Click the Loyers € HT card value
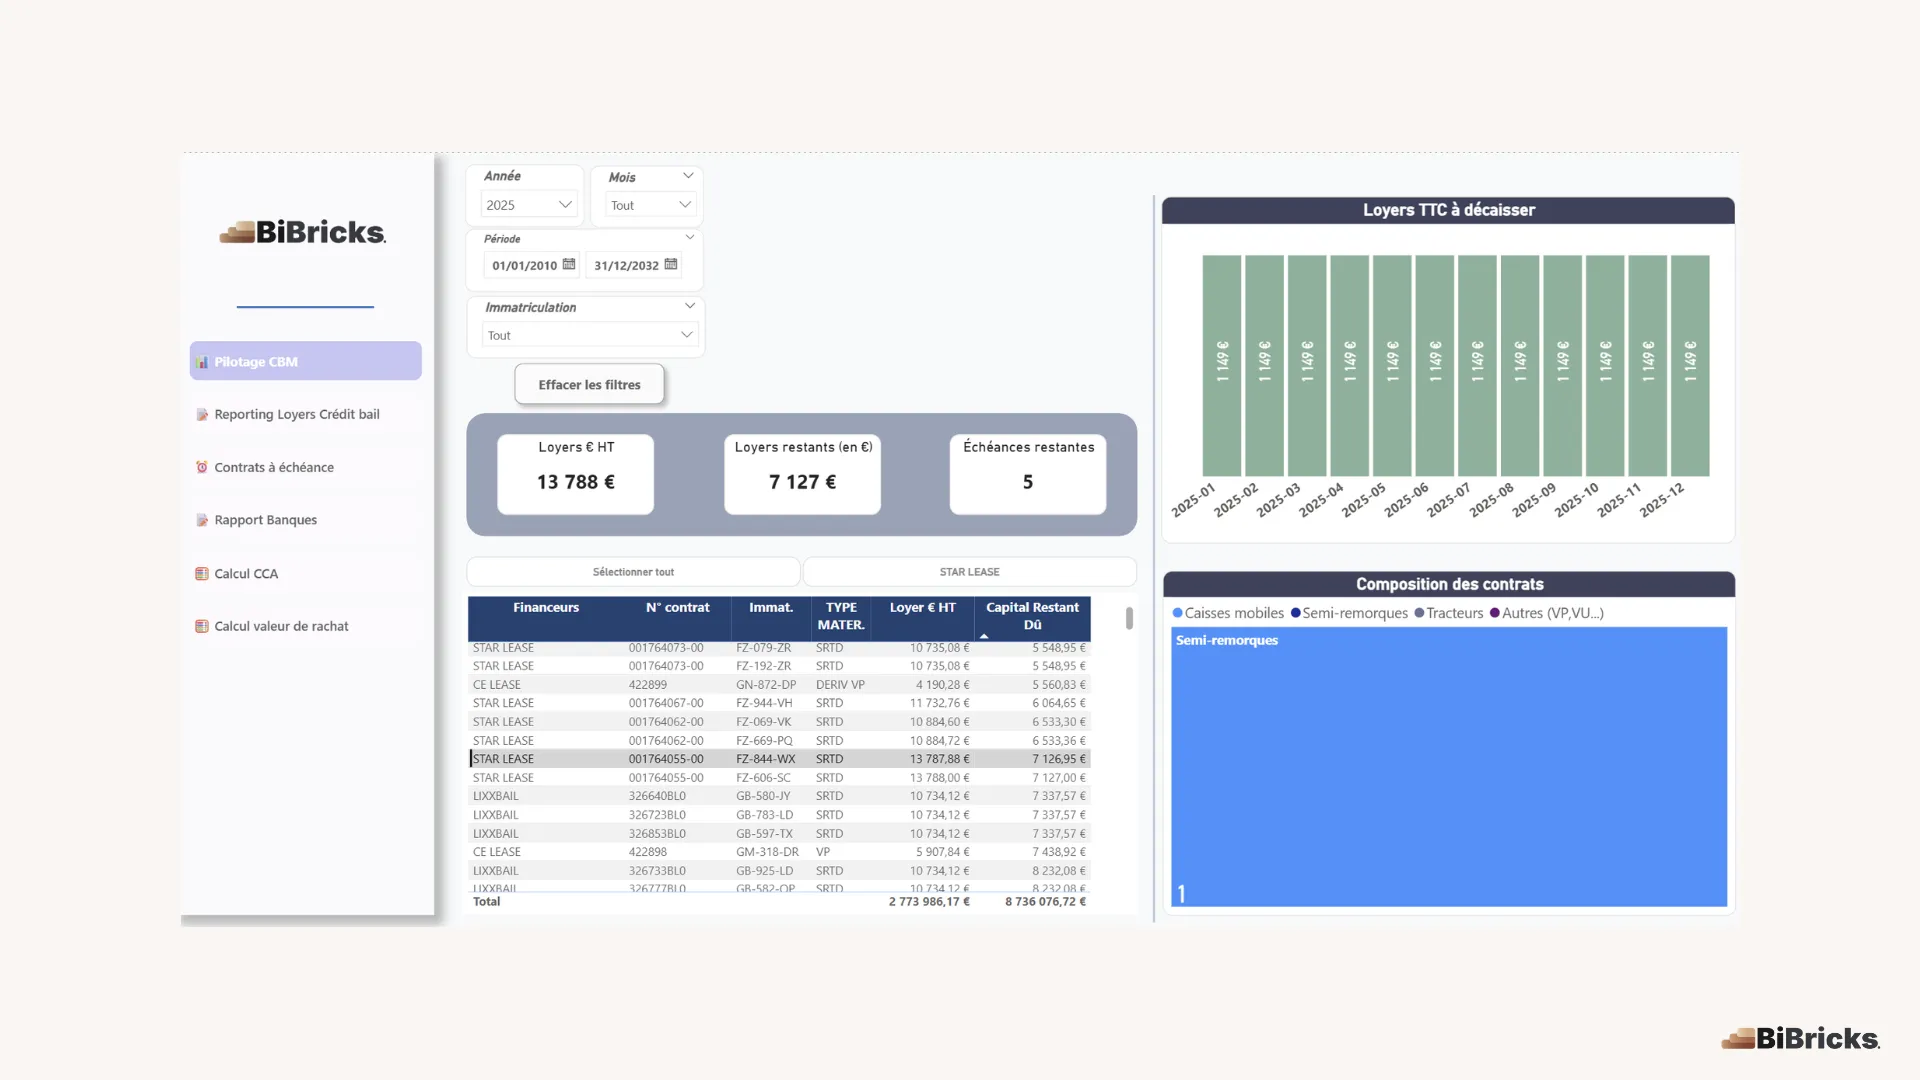Screen dimensions: 1920x1080 (575, 482)
